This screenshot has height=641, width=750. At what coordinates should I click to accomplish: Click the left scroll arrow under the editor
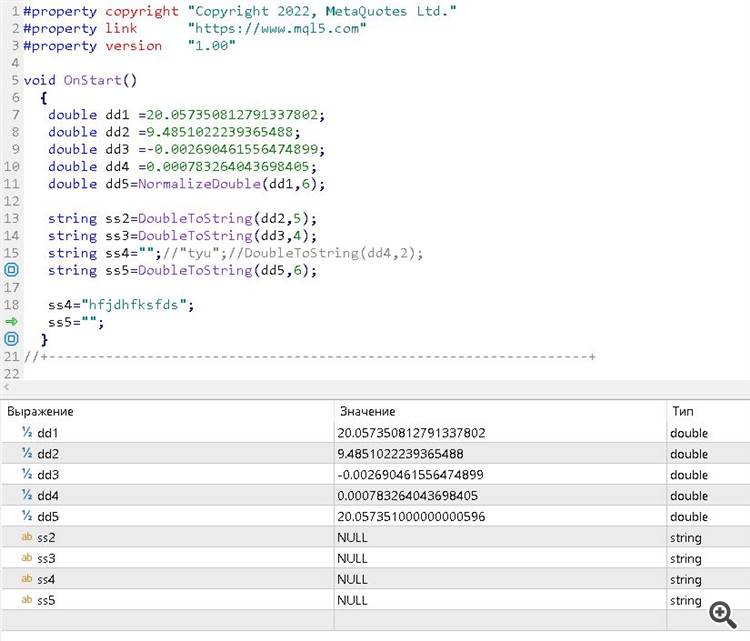tap(6, 387)
